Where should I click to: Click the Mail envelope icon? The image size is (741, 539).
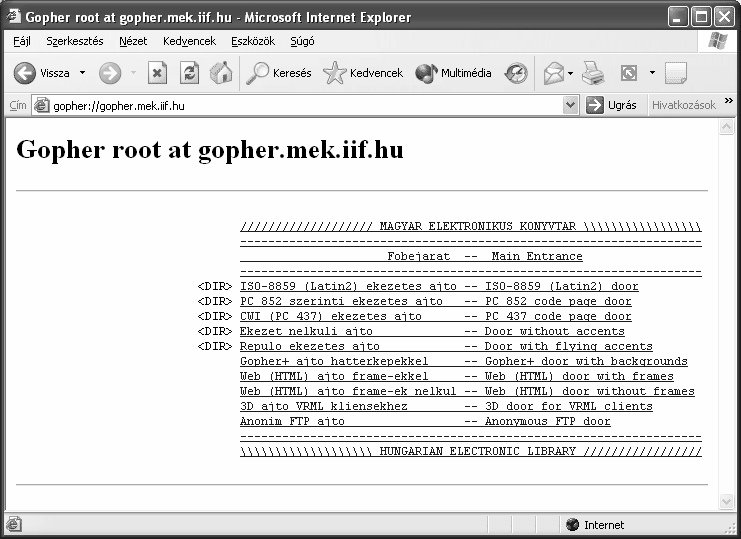553,73
